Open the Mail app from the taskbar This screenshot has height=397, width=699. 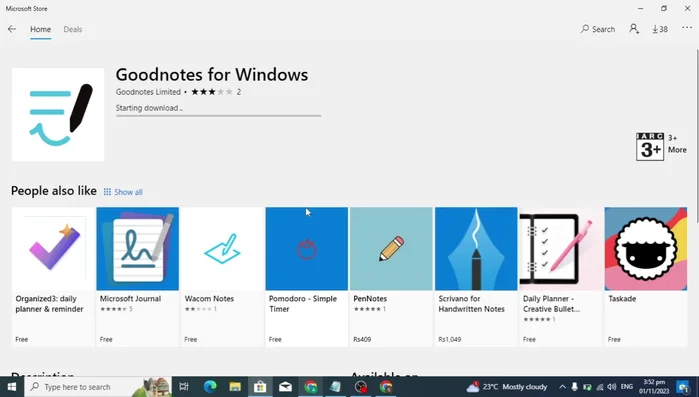285,387
